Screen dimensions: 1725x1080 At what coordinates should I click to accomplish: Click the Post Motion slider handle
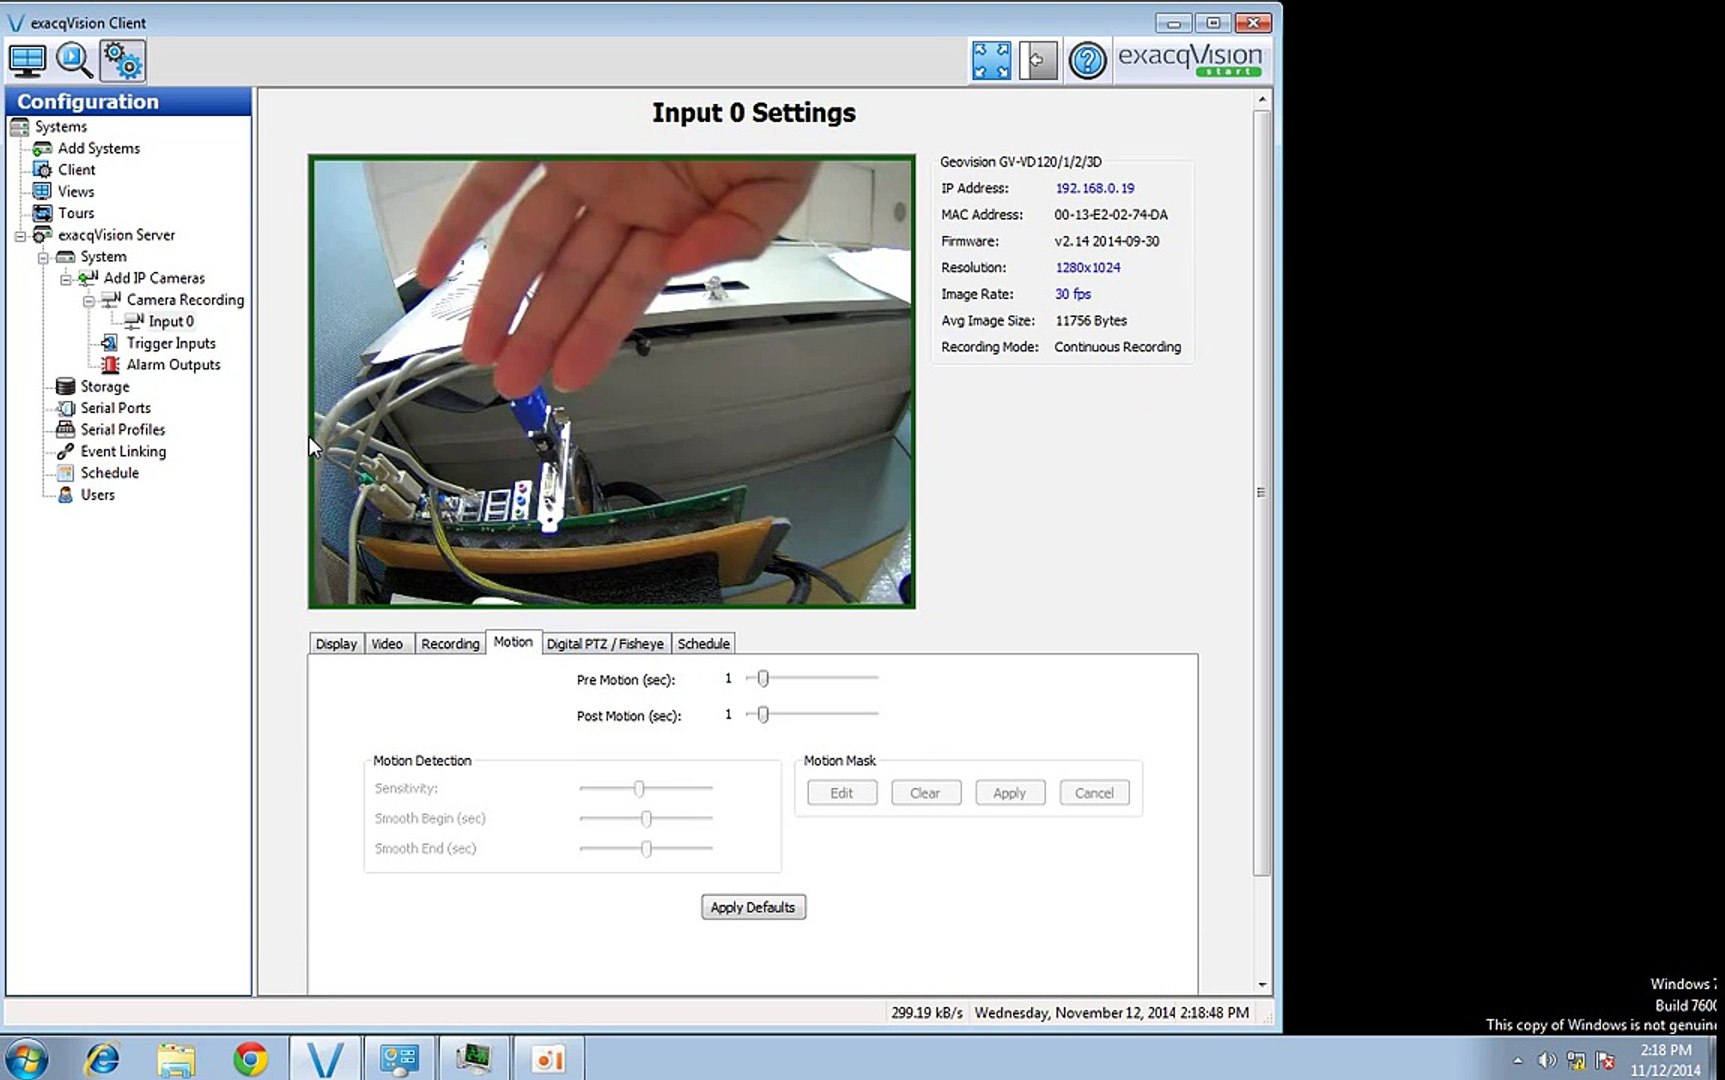point(763,715)
